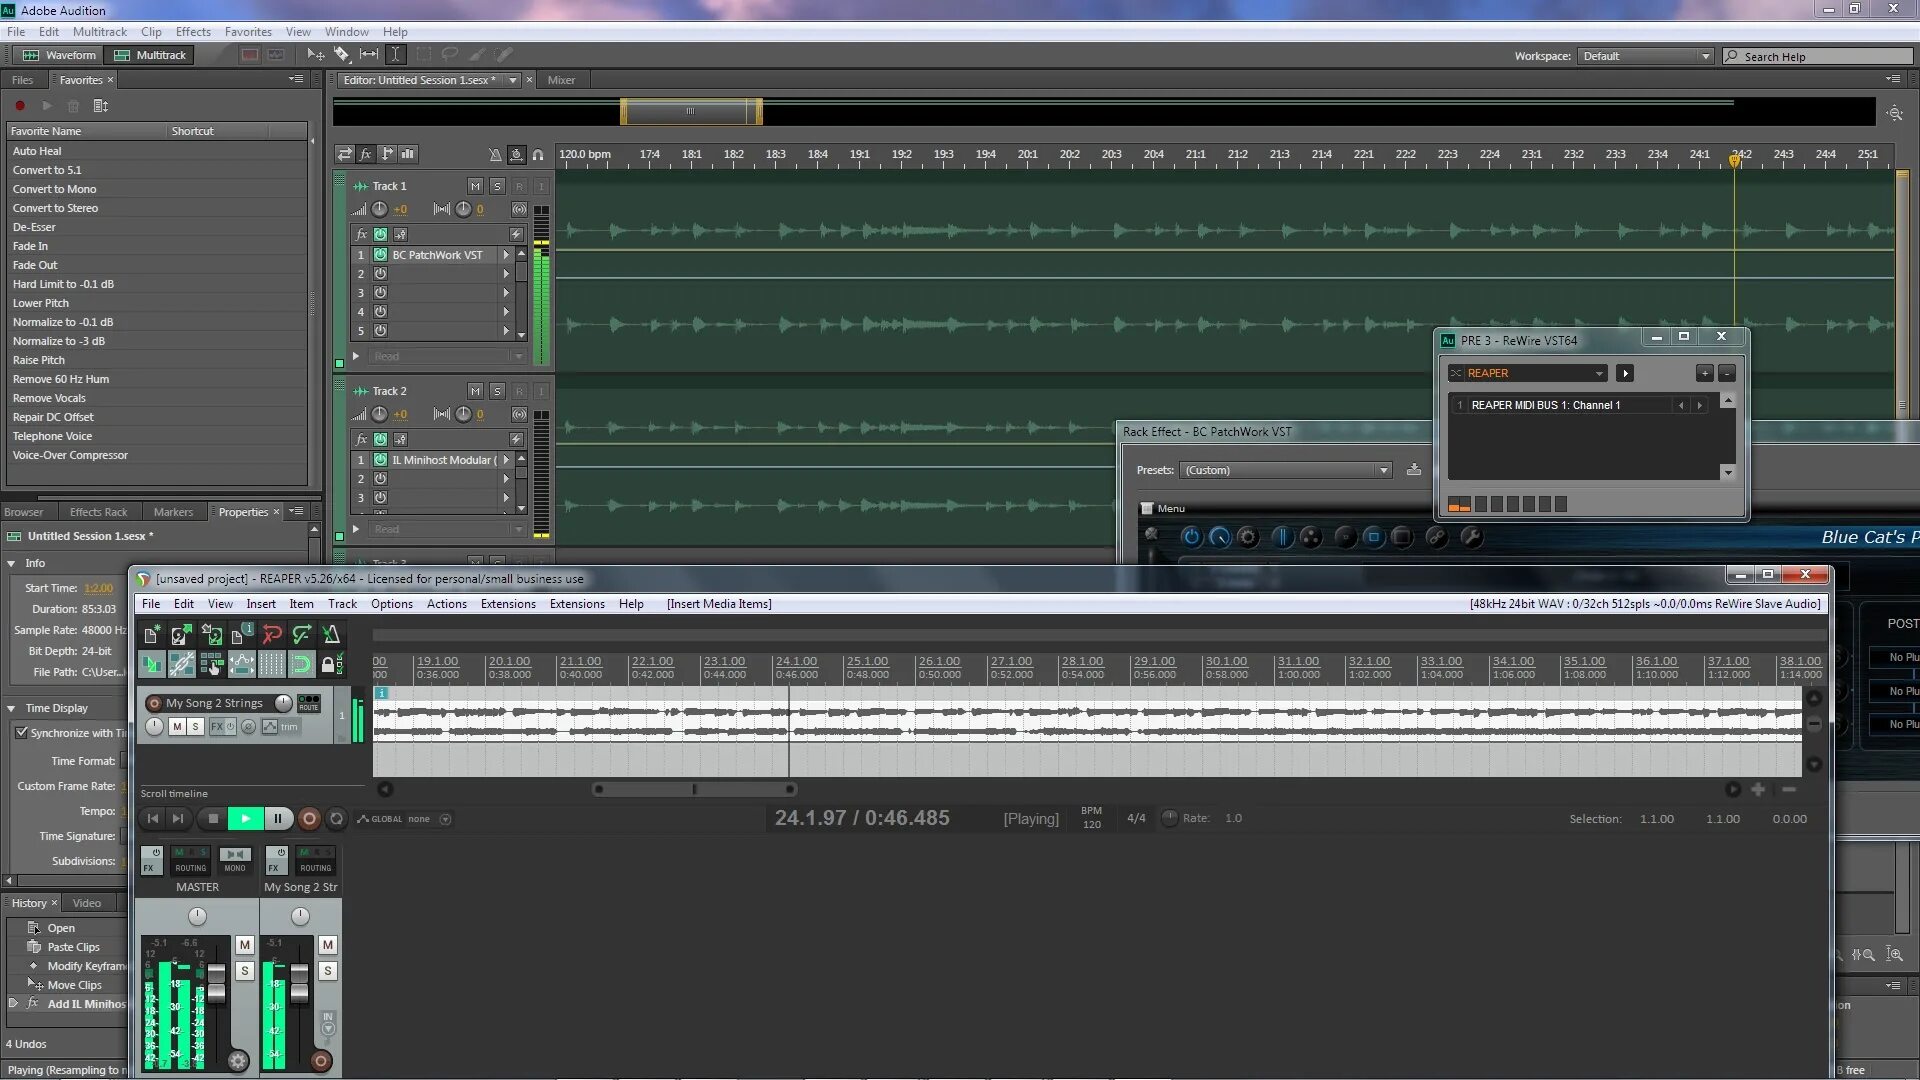The image size is (1920, 1080).
Task: Click REAPER's Open Project disk icon
Action: coord(181,635)
